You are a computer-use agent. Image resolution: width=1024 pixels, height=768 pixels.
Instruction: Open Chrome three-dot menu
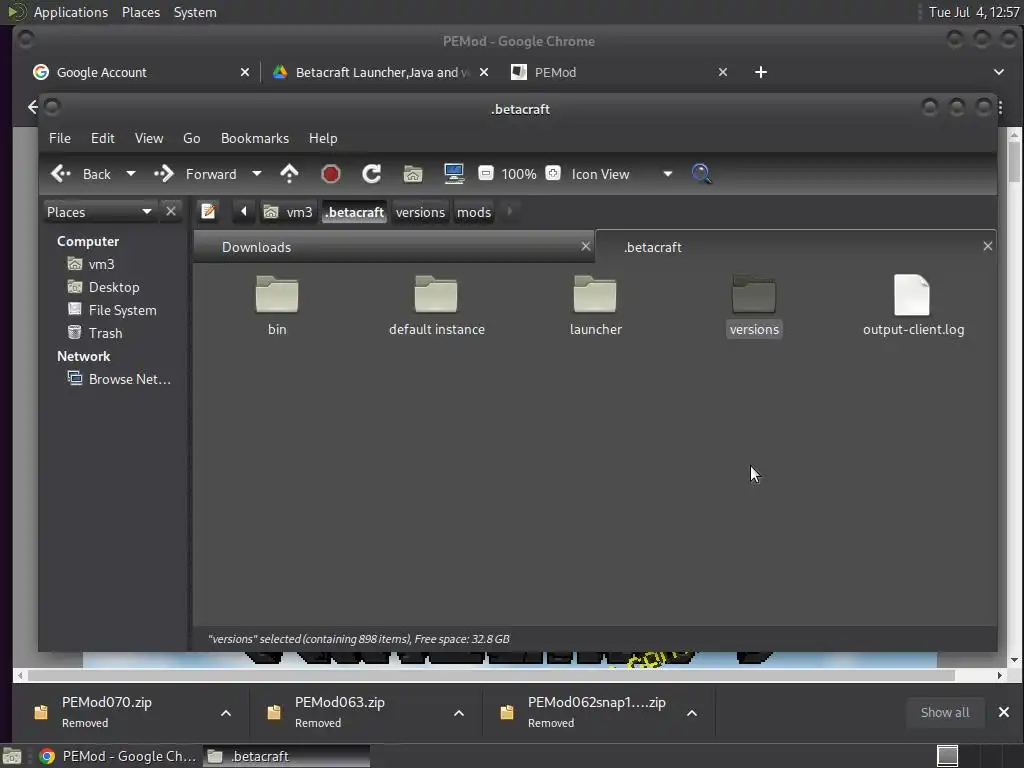pos(1002,107)
